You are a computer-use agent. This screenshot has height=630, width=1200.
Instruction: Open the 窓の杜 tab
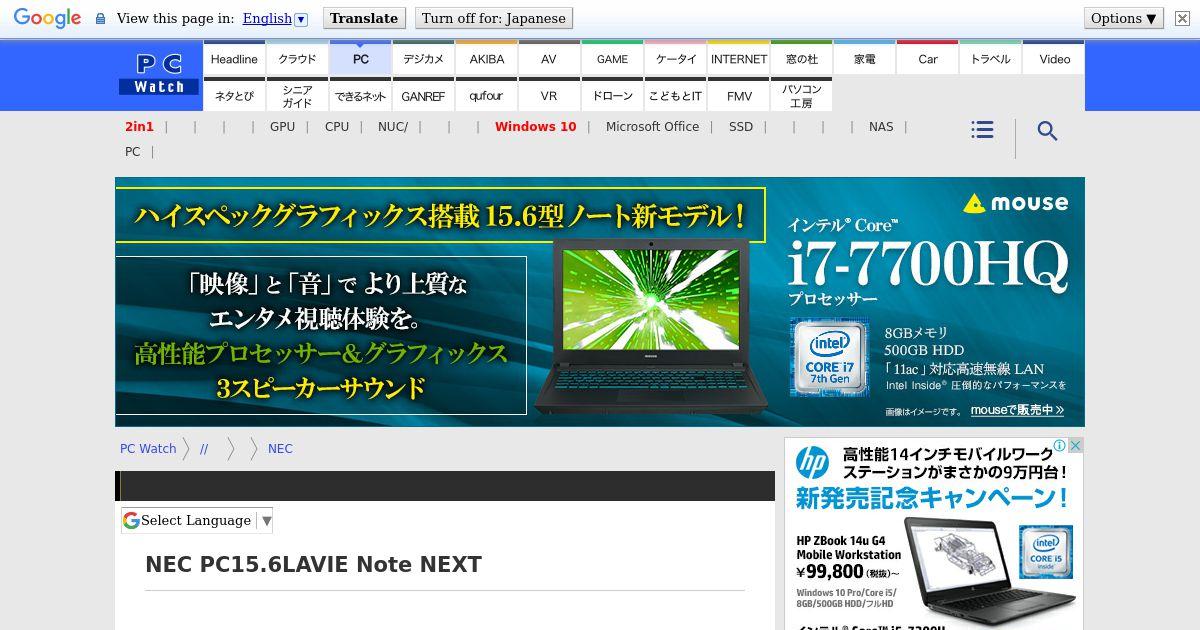click(x=801, y=59)
